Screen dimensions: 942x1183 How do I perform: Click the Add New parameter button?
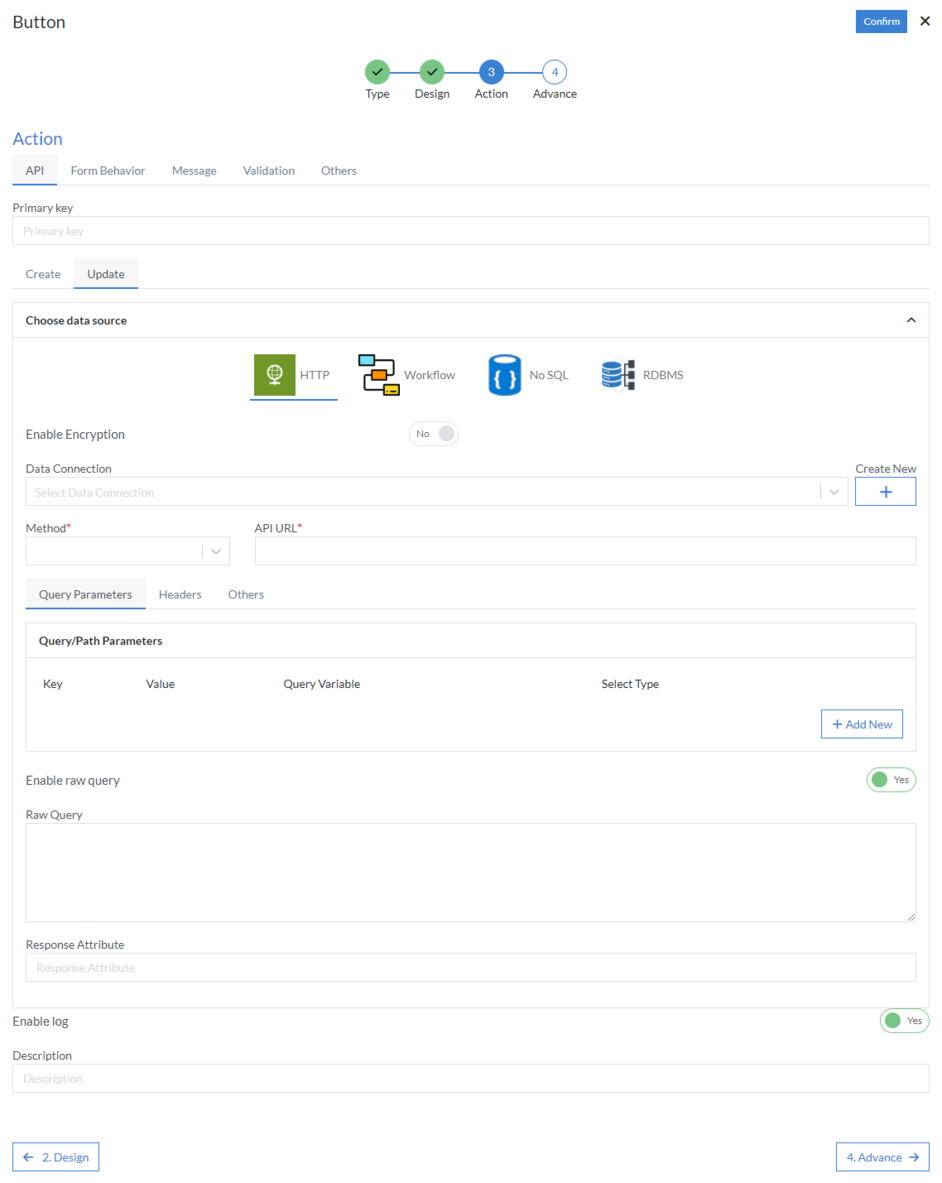click(x=861, y=723)
